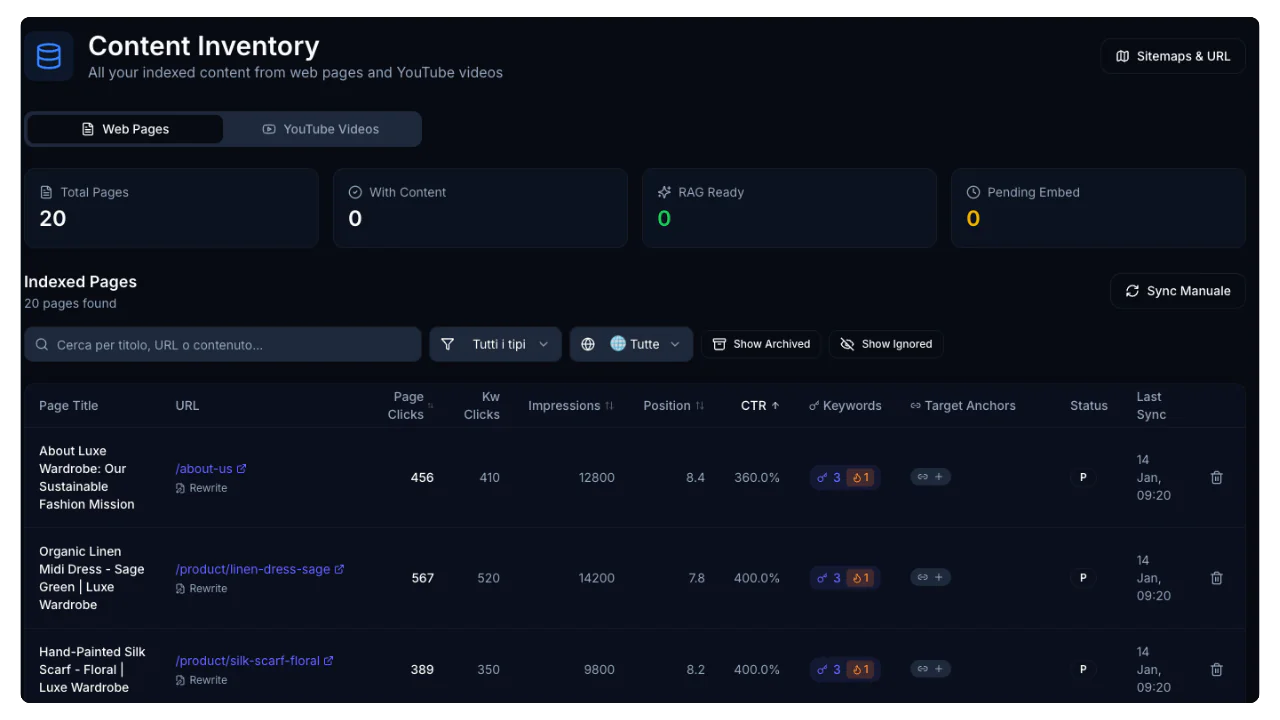Click Rewrite under the /about-us URL
This screenshot has width=1280, height=720.
tap(202, 488)
